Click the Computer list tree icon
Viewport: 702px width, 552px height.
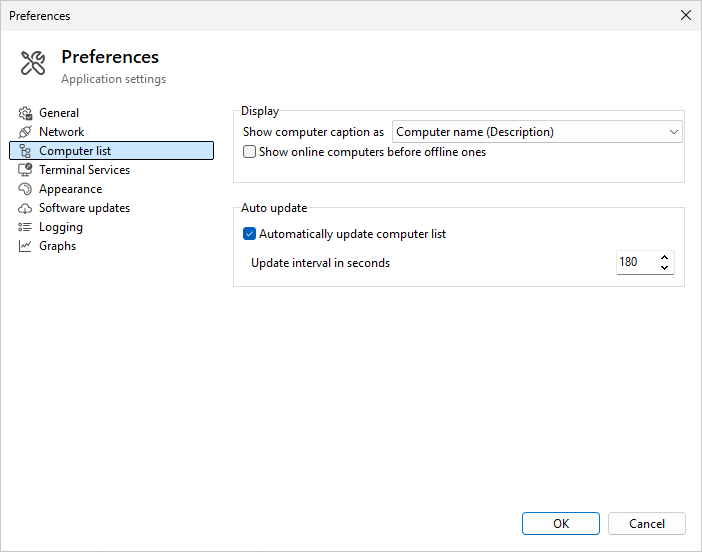point(26,151)
